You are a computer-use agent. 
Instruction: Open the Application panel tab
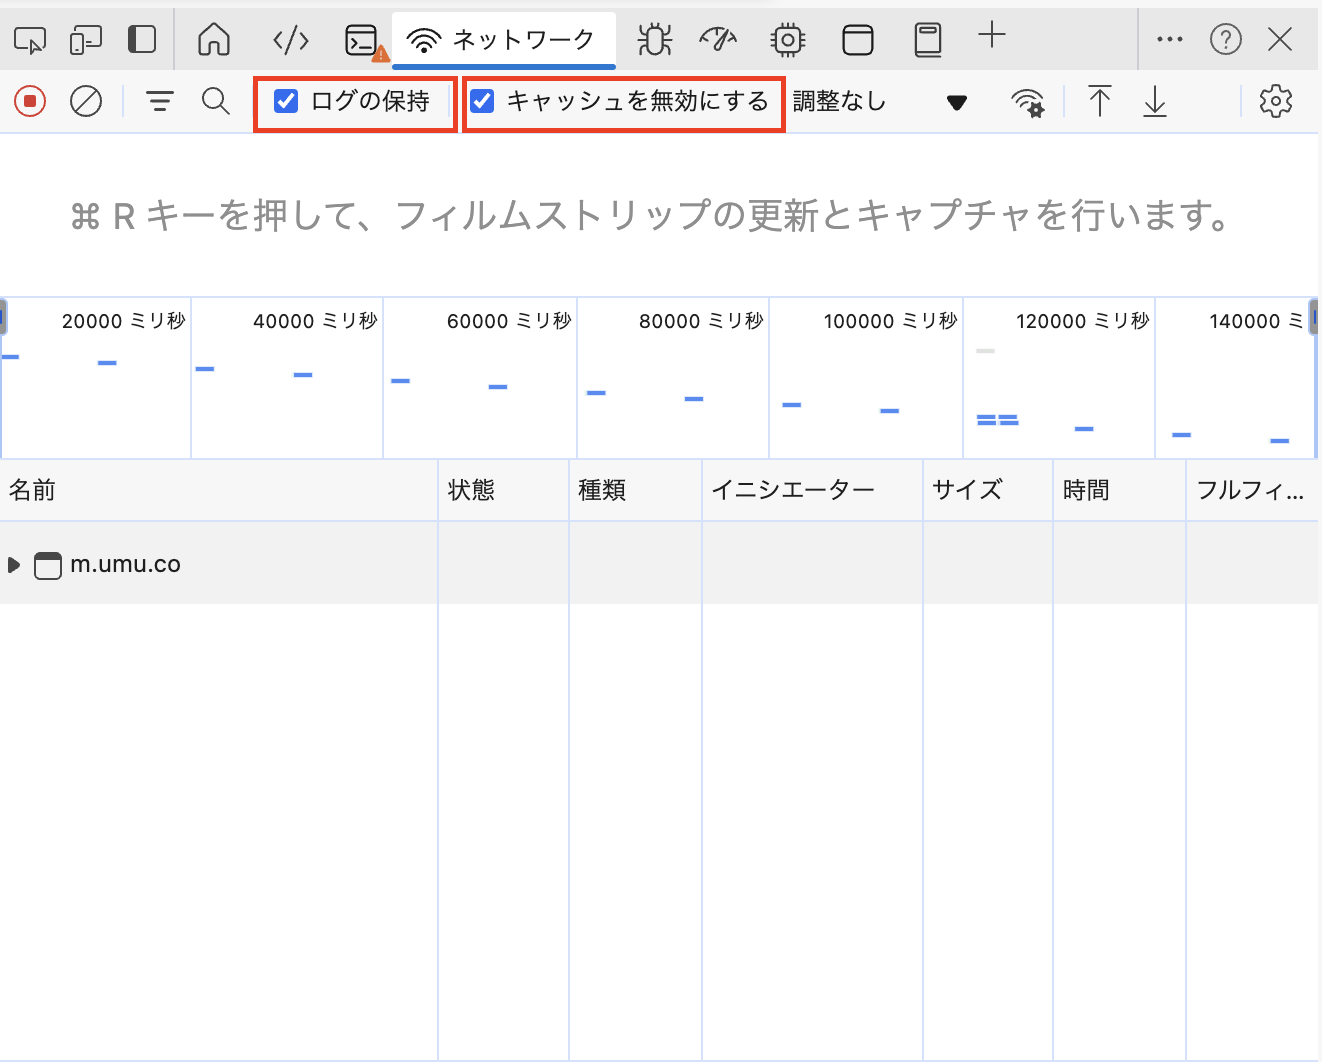pyautogui.click(x=858, y=40)
